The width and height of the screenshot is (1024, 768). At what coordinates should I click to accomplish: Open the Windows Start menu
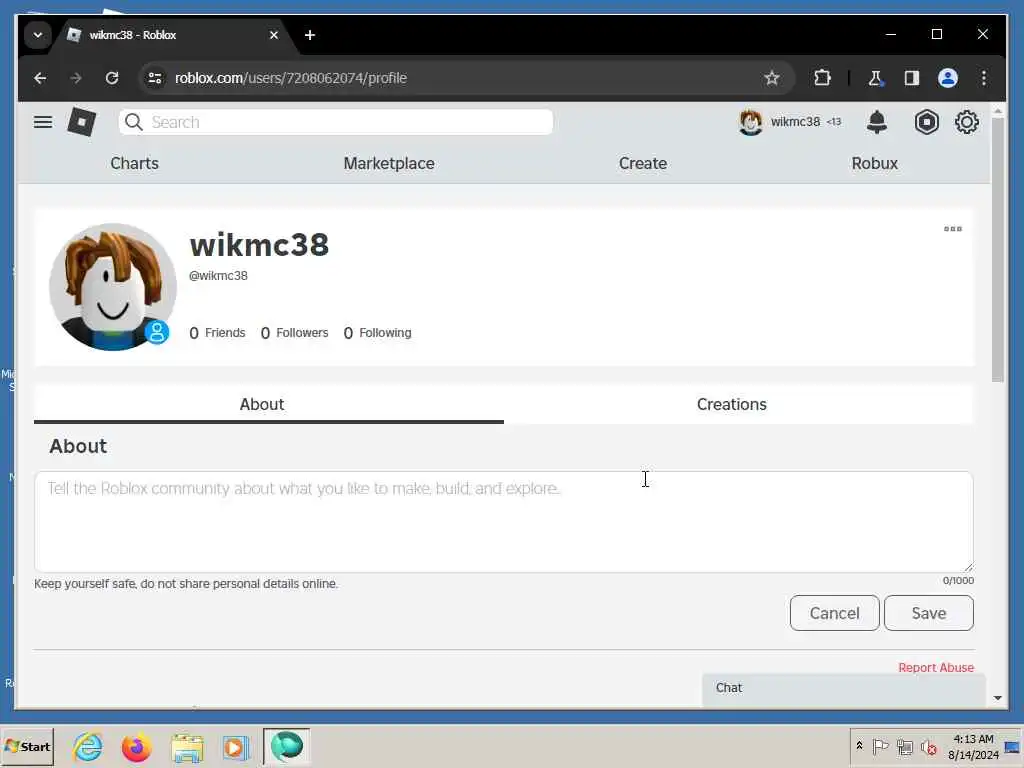(27, 746)
